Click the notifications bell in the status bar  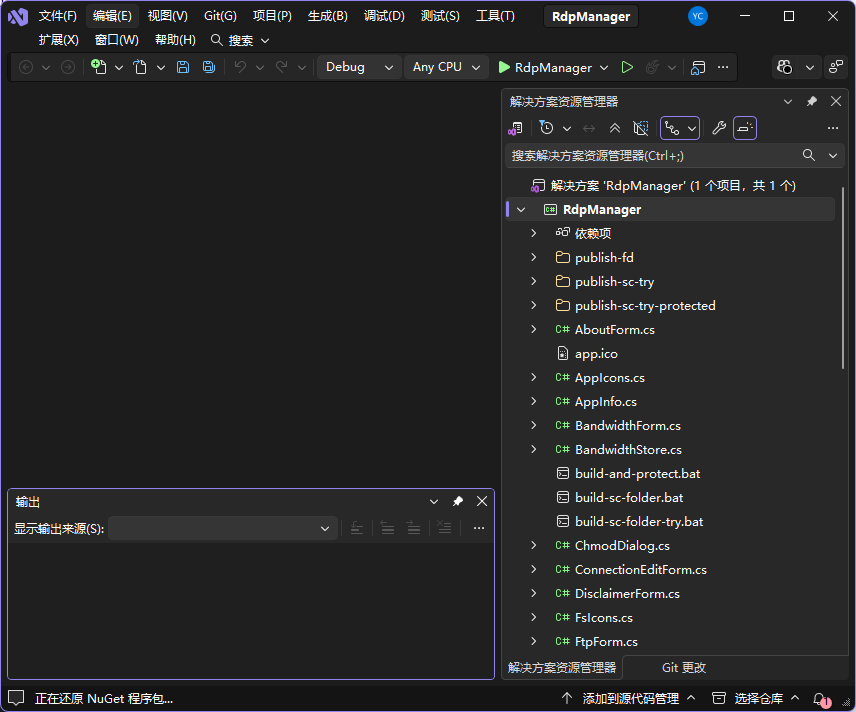[x=821, y=699]
